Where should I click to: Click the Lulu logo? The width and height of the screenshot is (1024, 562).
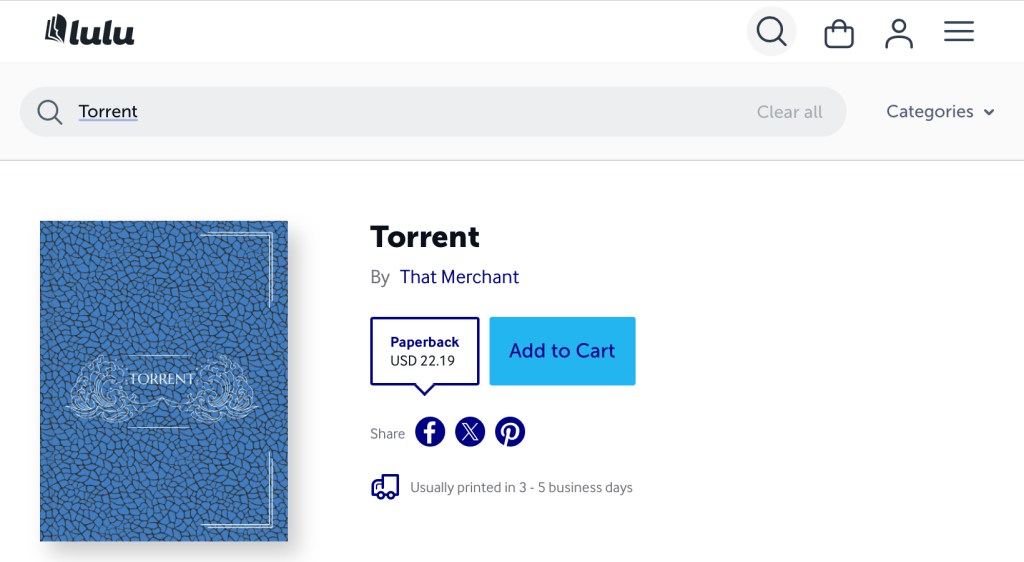click(x=89, y=31)
